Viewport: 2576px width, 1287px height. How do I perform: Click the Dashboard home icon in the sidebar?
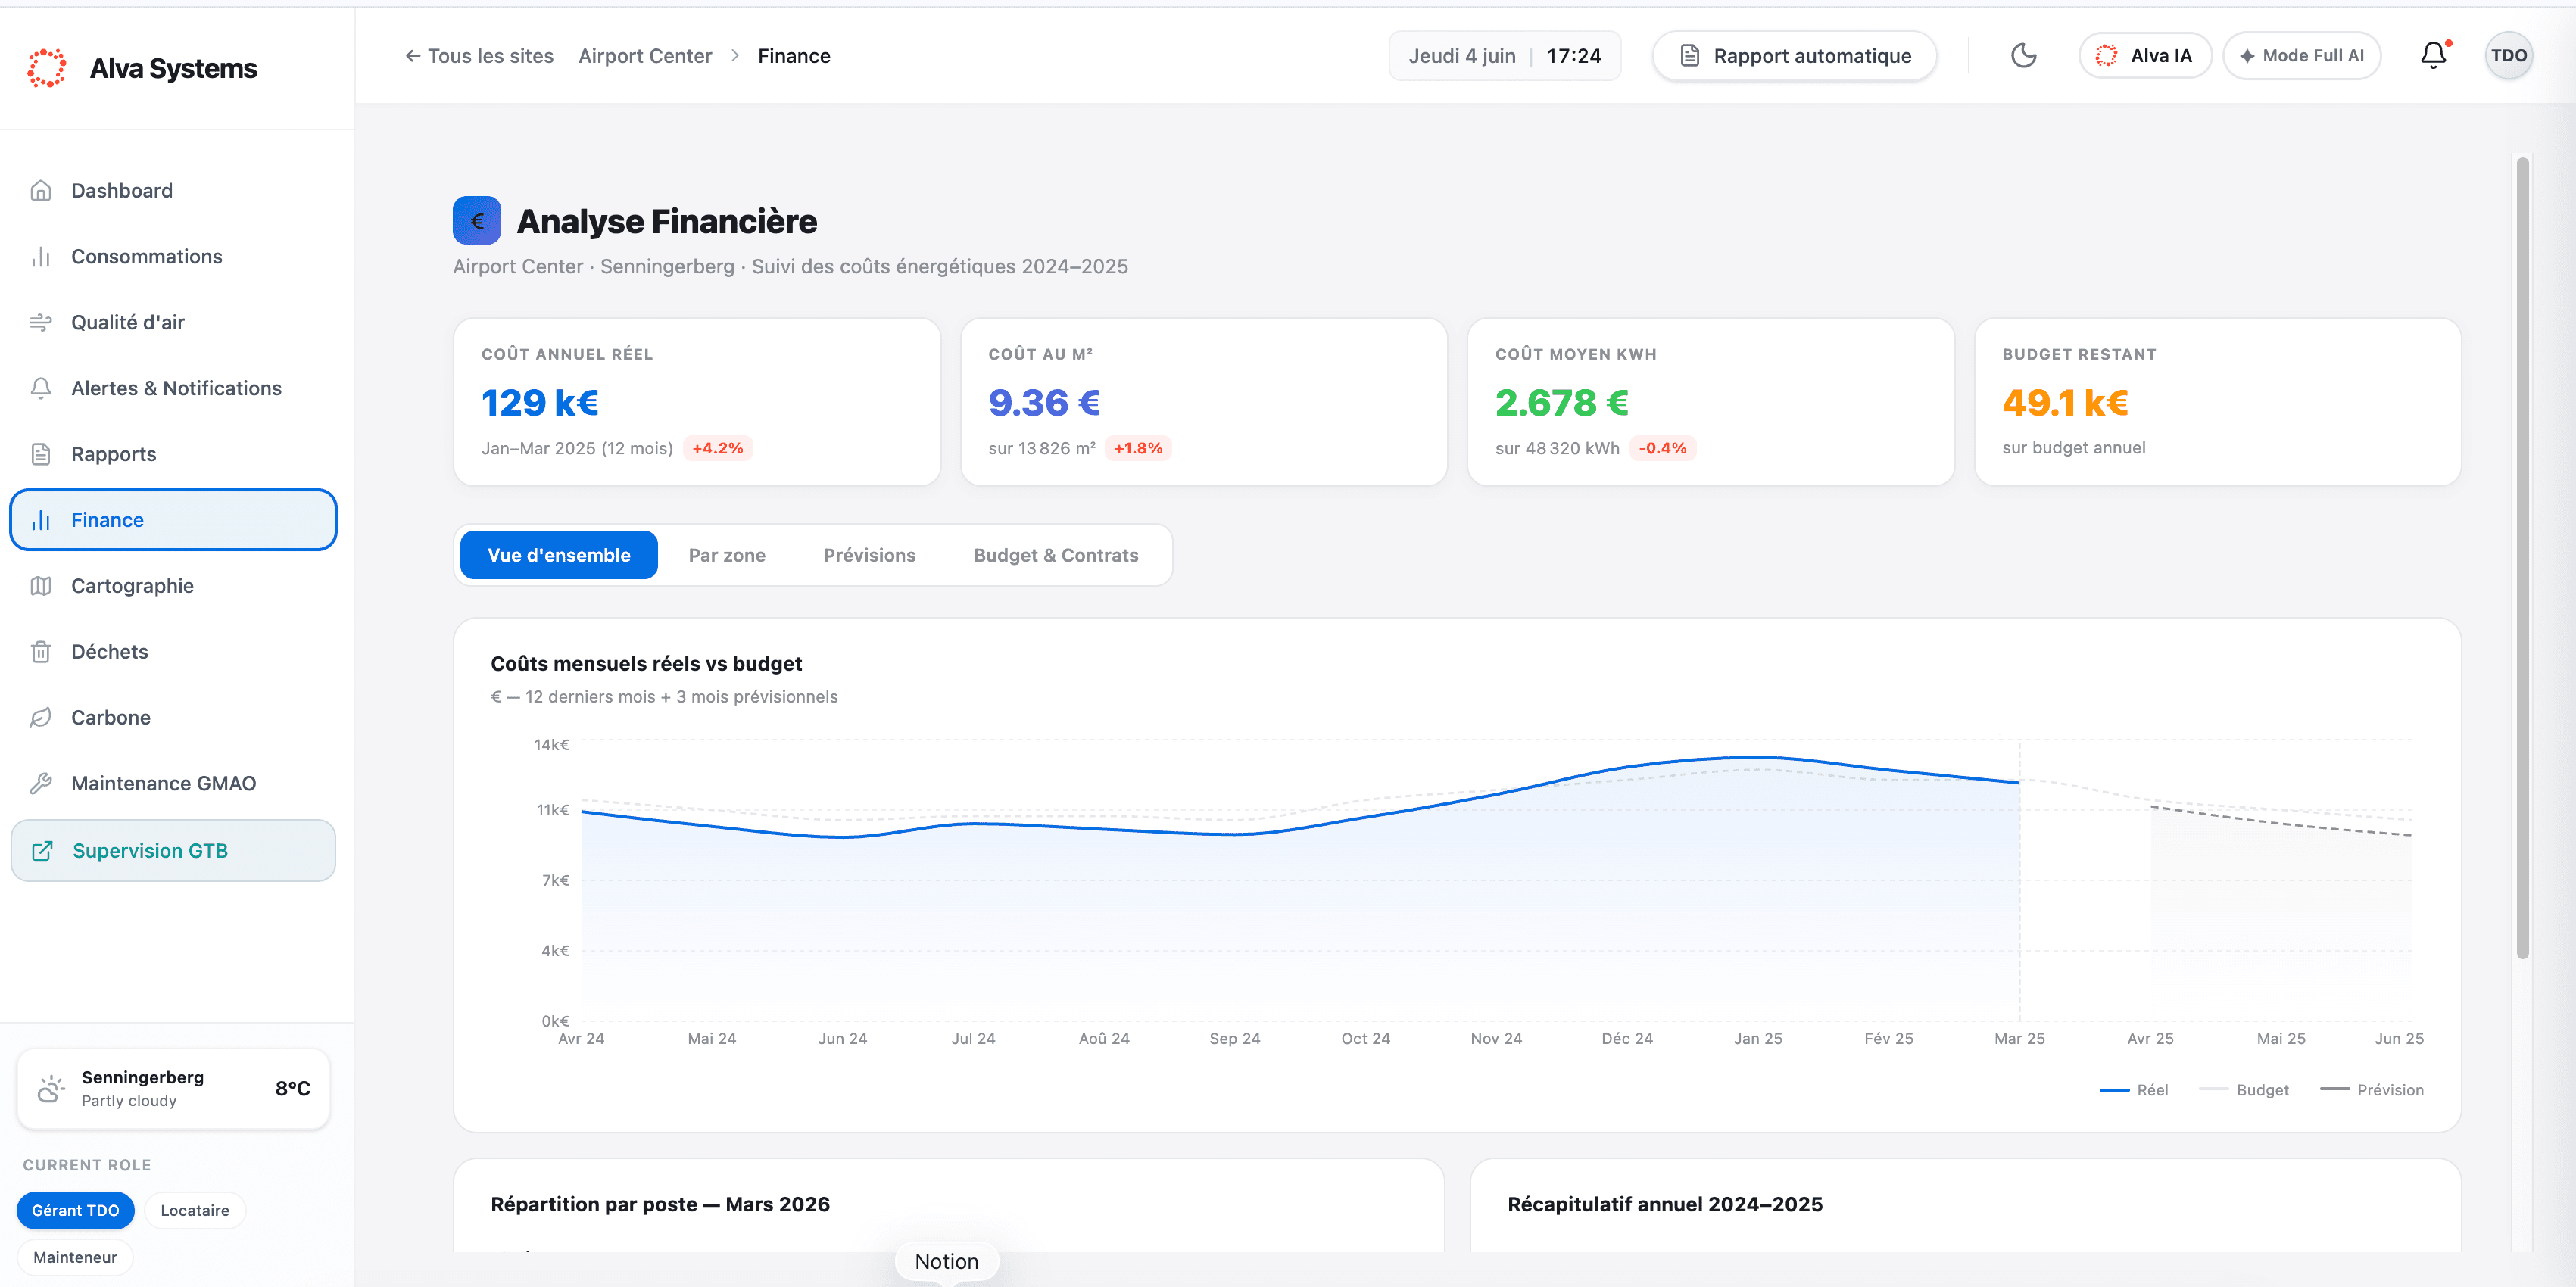[41, 190]
